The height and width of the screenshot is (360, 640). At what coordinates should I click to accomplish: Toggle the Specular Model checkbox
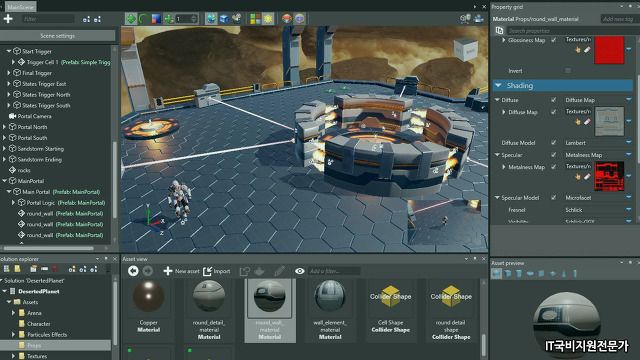click(x=553, y=198)
